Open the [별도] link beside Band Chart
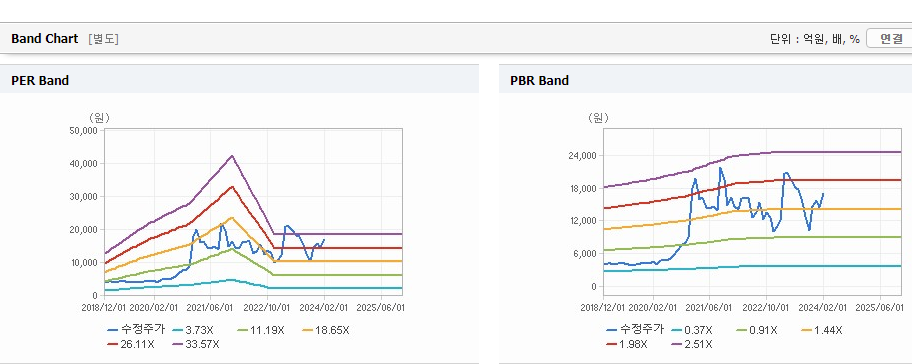912x364 pixels. coord(103,39)
